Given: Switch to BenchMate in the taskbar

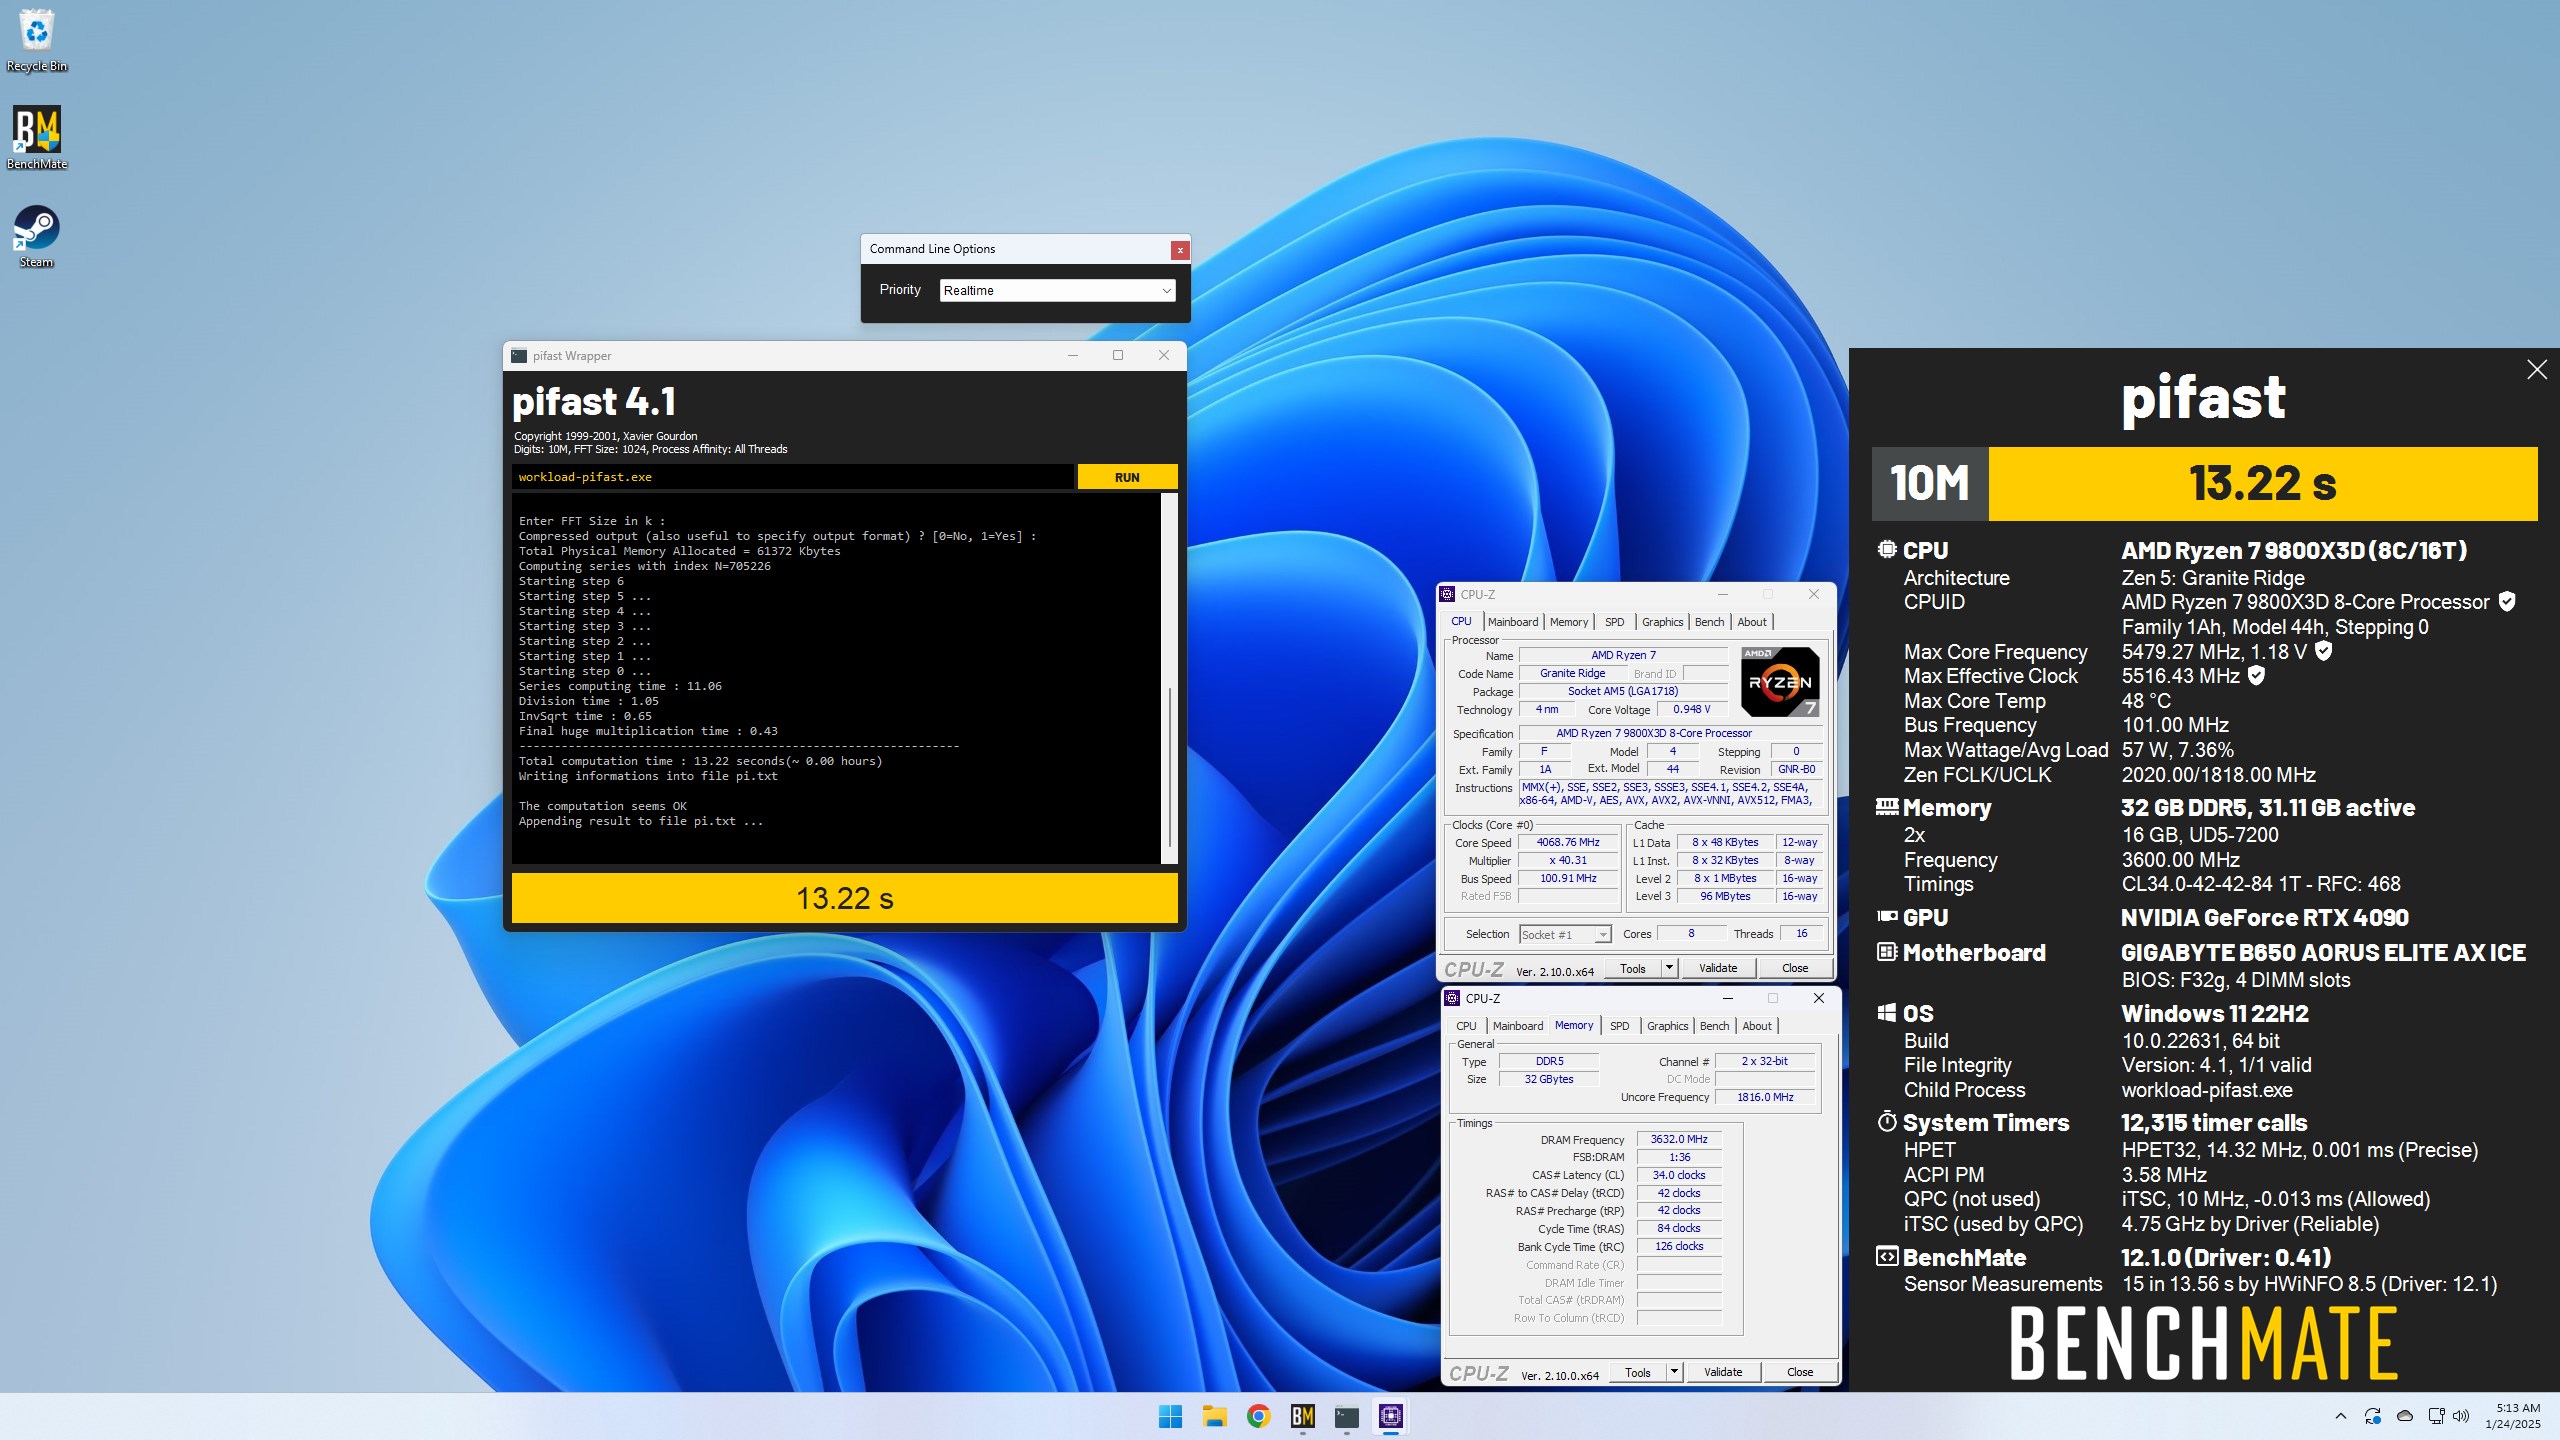Looking at the screenshot, I should 1302,1416.
